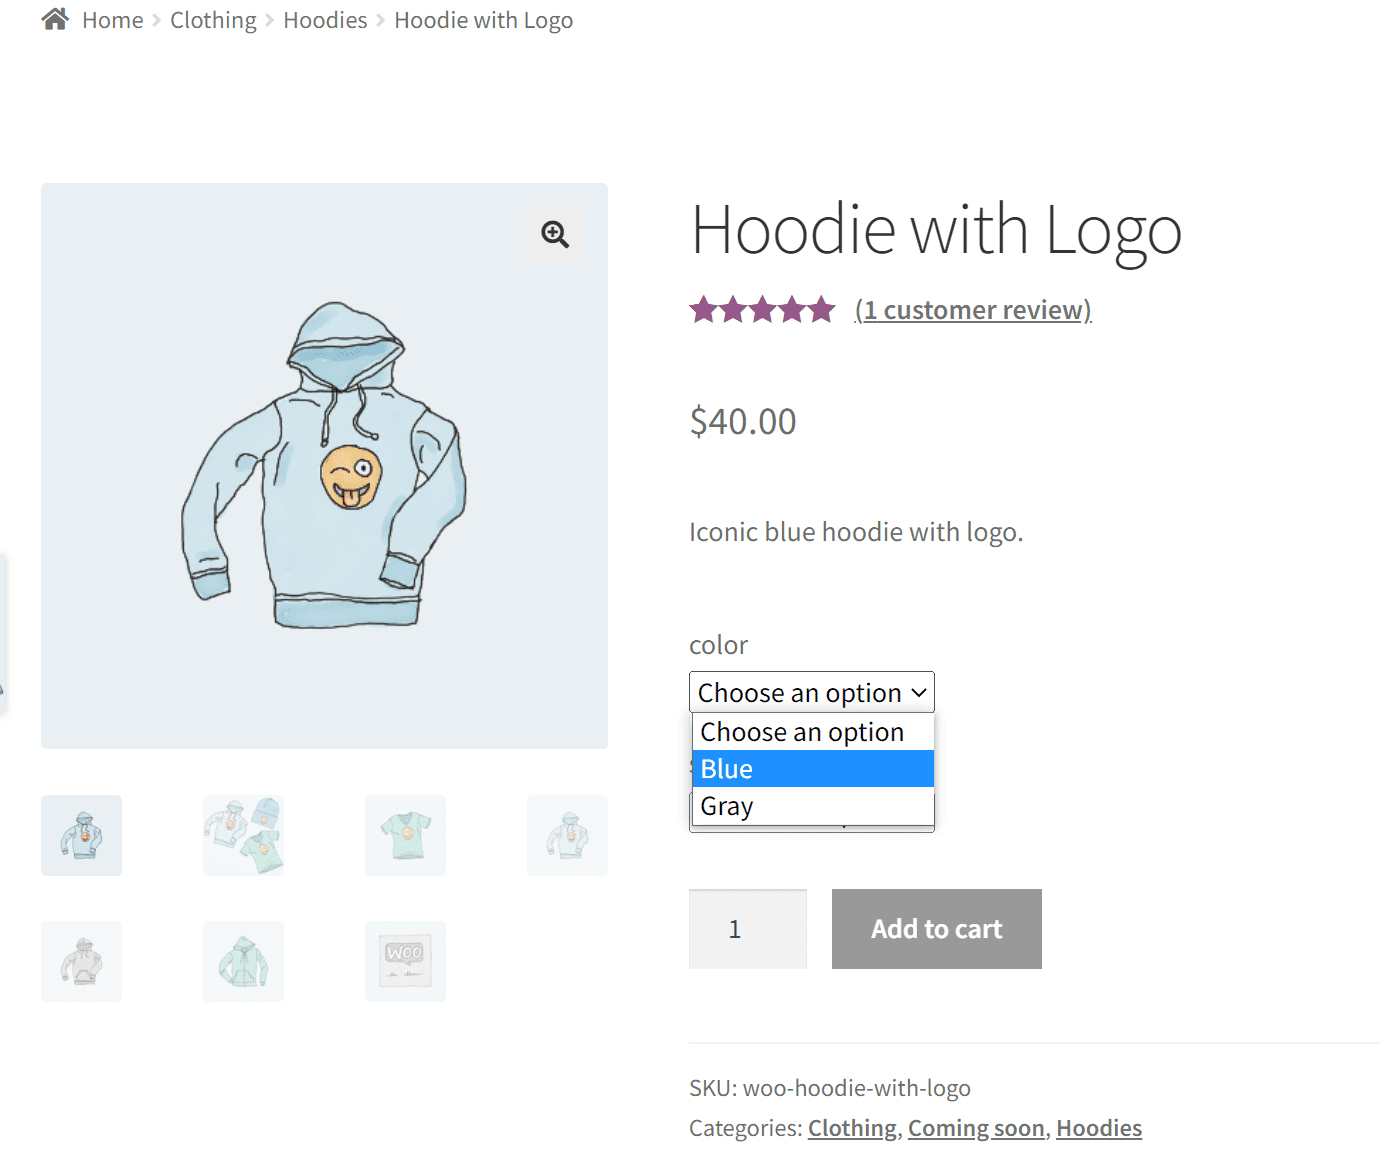This screenshot has width=1380, height=1160.
Task: Open the Coming soon category link
Action: point(976,1128)
